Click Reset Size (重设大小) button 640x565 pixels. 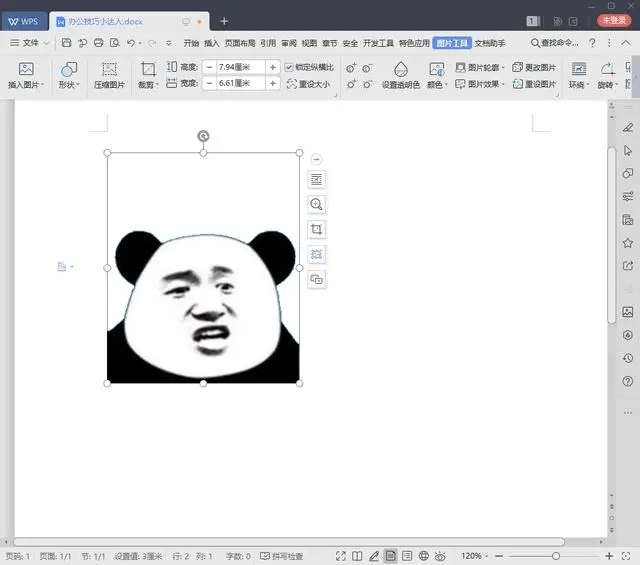(x=308, y=84)
